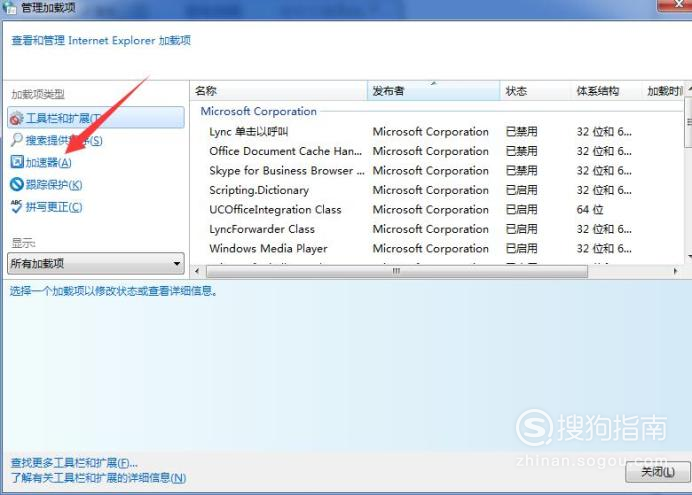Click the 跟踪保护 blocked-circle icon
Screen dimensions: 692x495
(x=16, y=185)
